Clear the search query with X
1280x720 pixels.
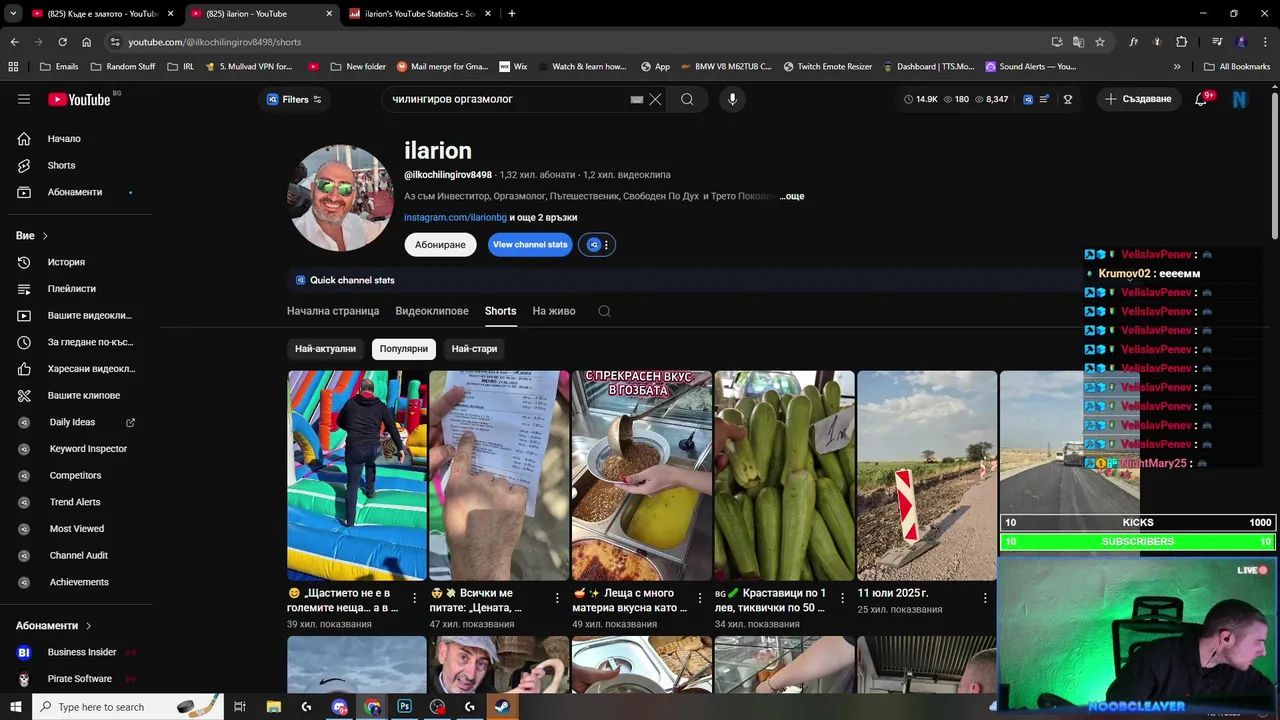tap(655, 99)
